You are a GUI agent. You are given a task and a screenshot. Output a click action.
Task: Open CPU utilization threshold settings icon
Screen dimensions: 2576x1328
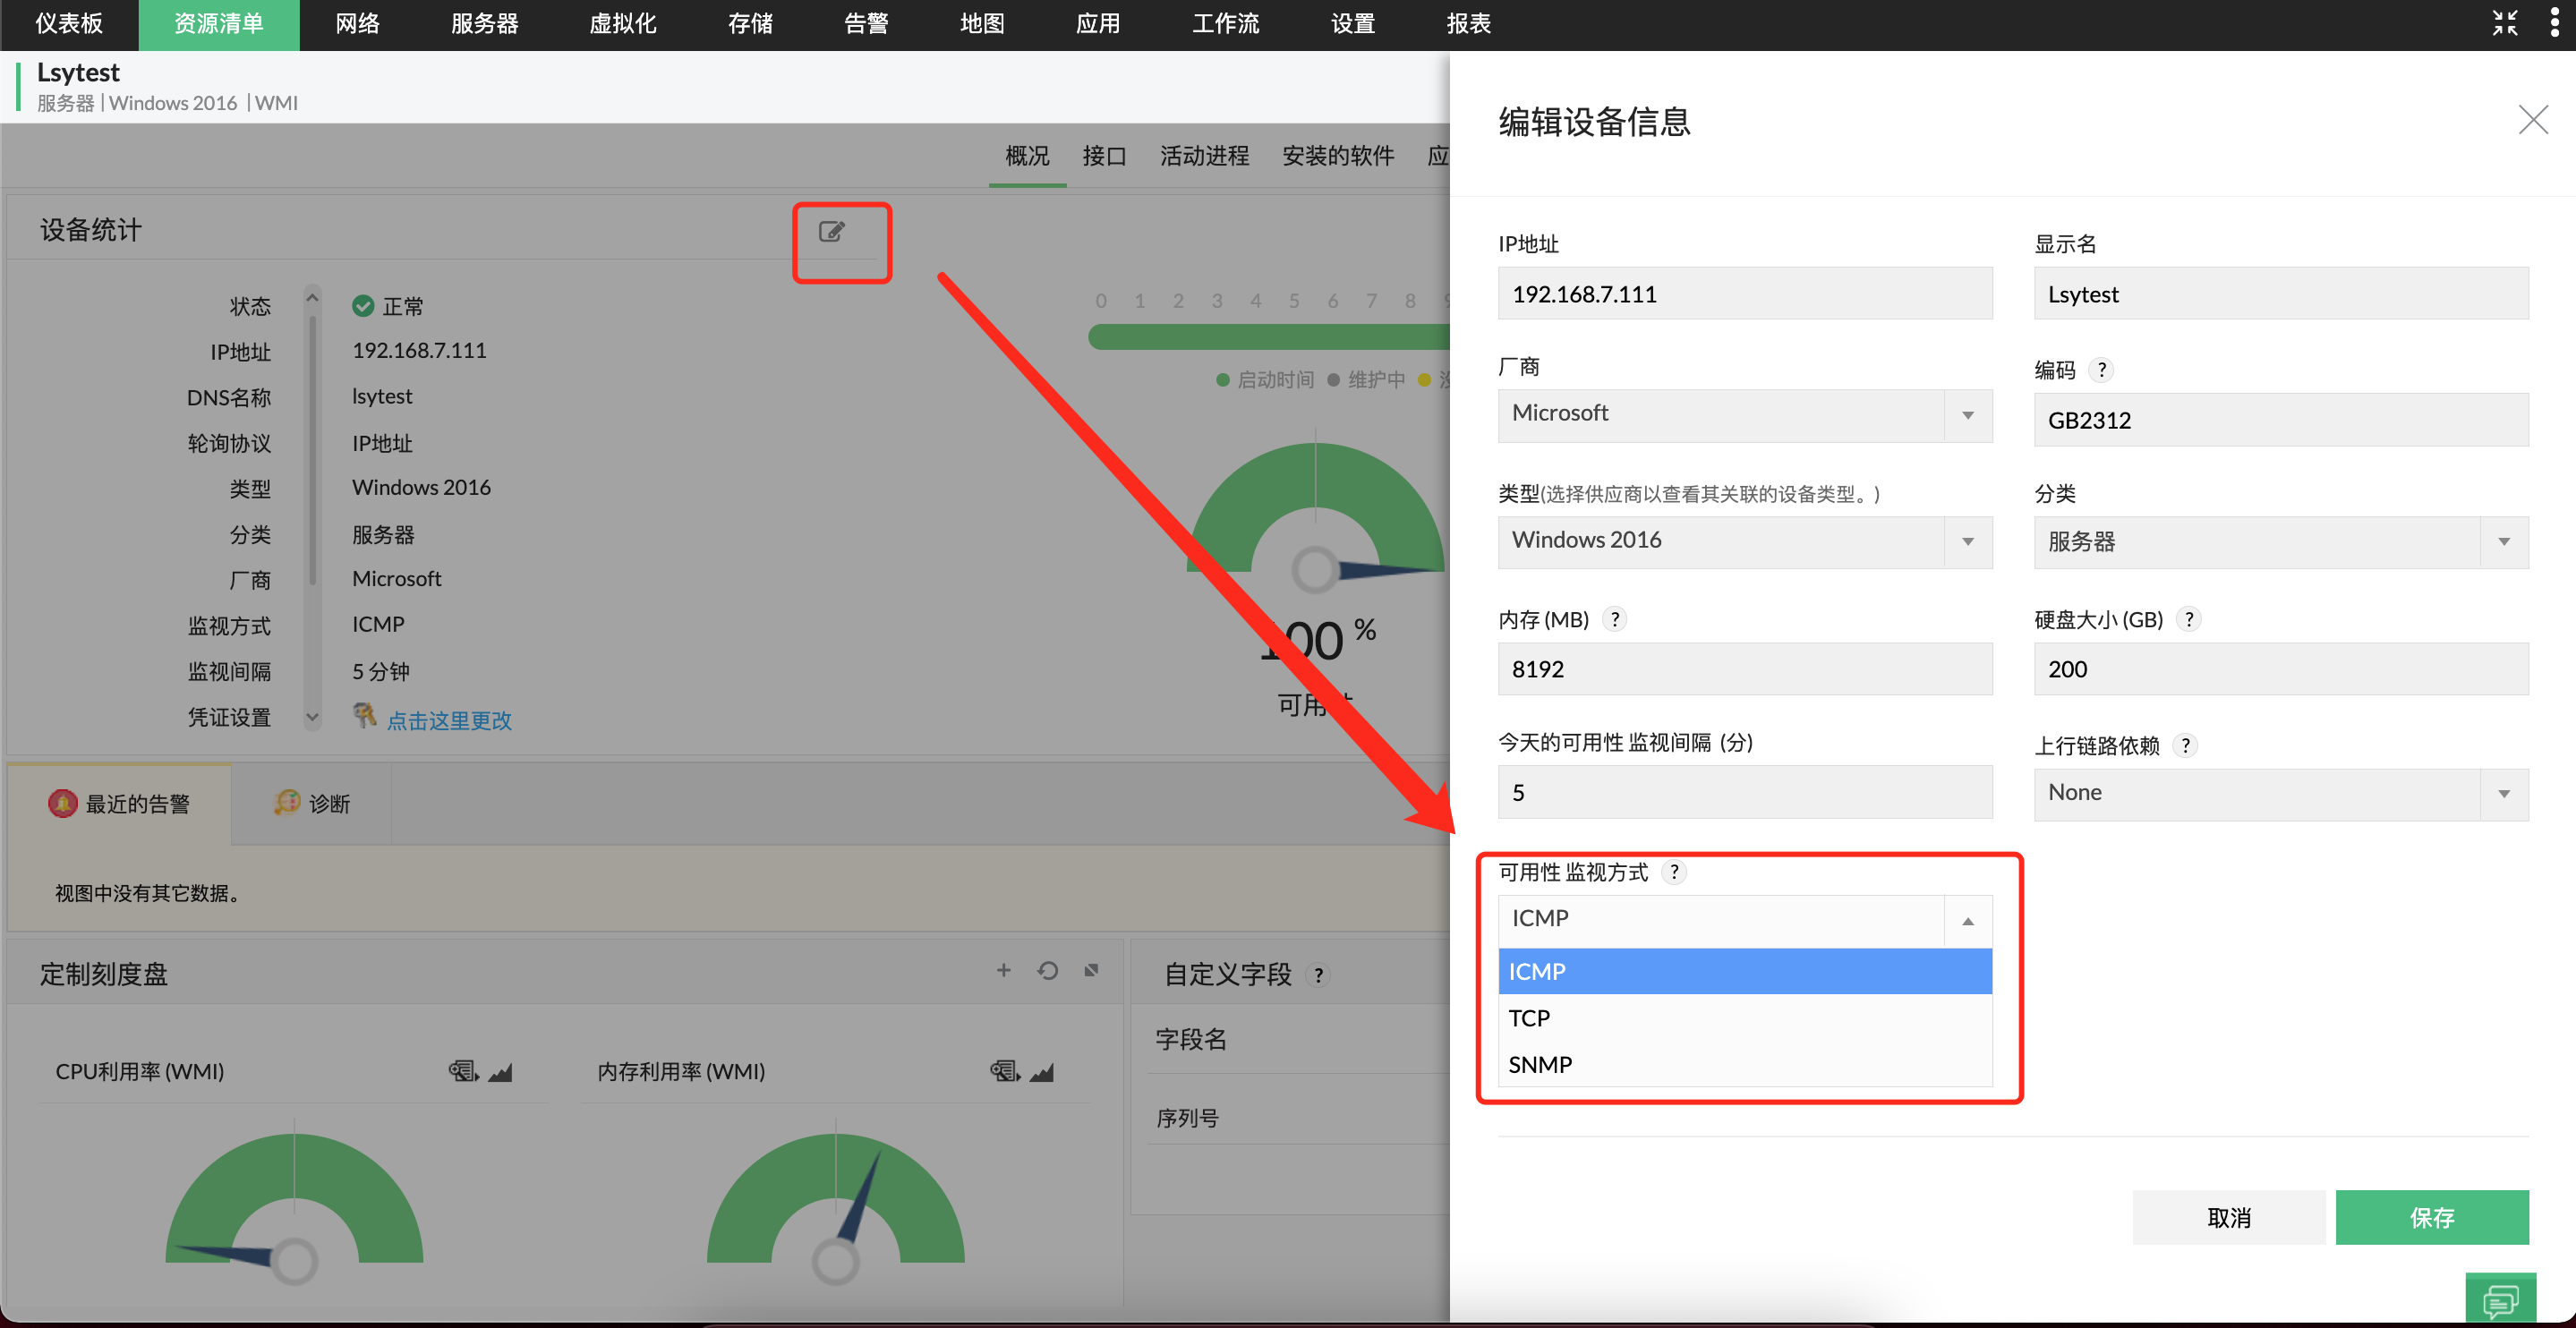pos(462,1071)
